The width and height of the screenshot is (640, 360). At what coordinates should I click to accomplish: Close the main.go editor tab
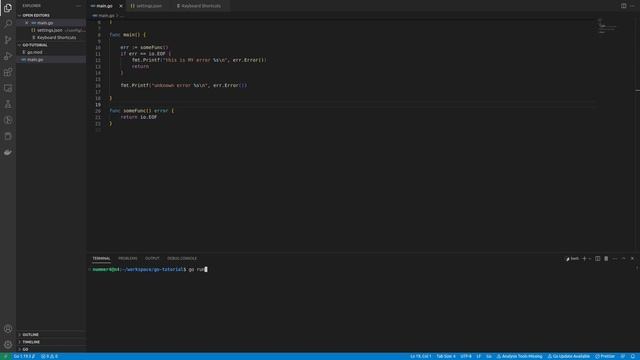[121, 6]
